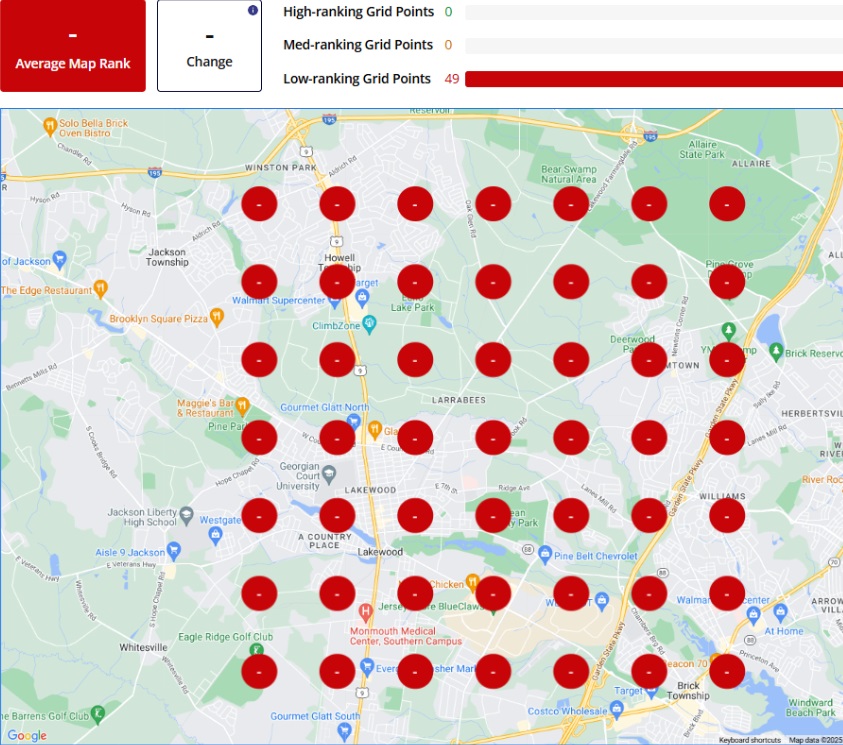The image size is (843, 745).
Task: Click the Med-ranking Grid Points bar
Action: coord(654,46)
